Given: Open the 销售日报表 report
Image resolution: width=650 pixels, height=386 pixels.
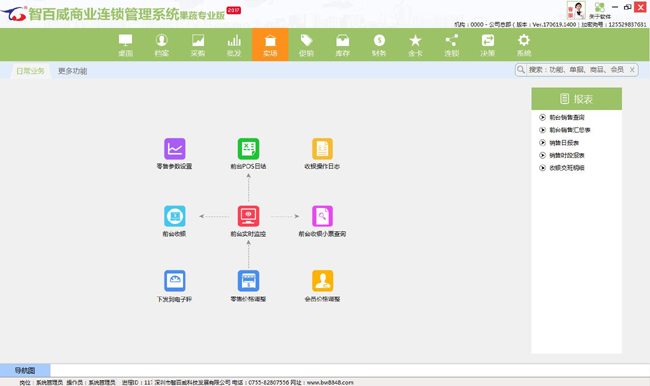Looking at the screenshot, I should click(564, 143).
